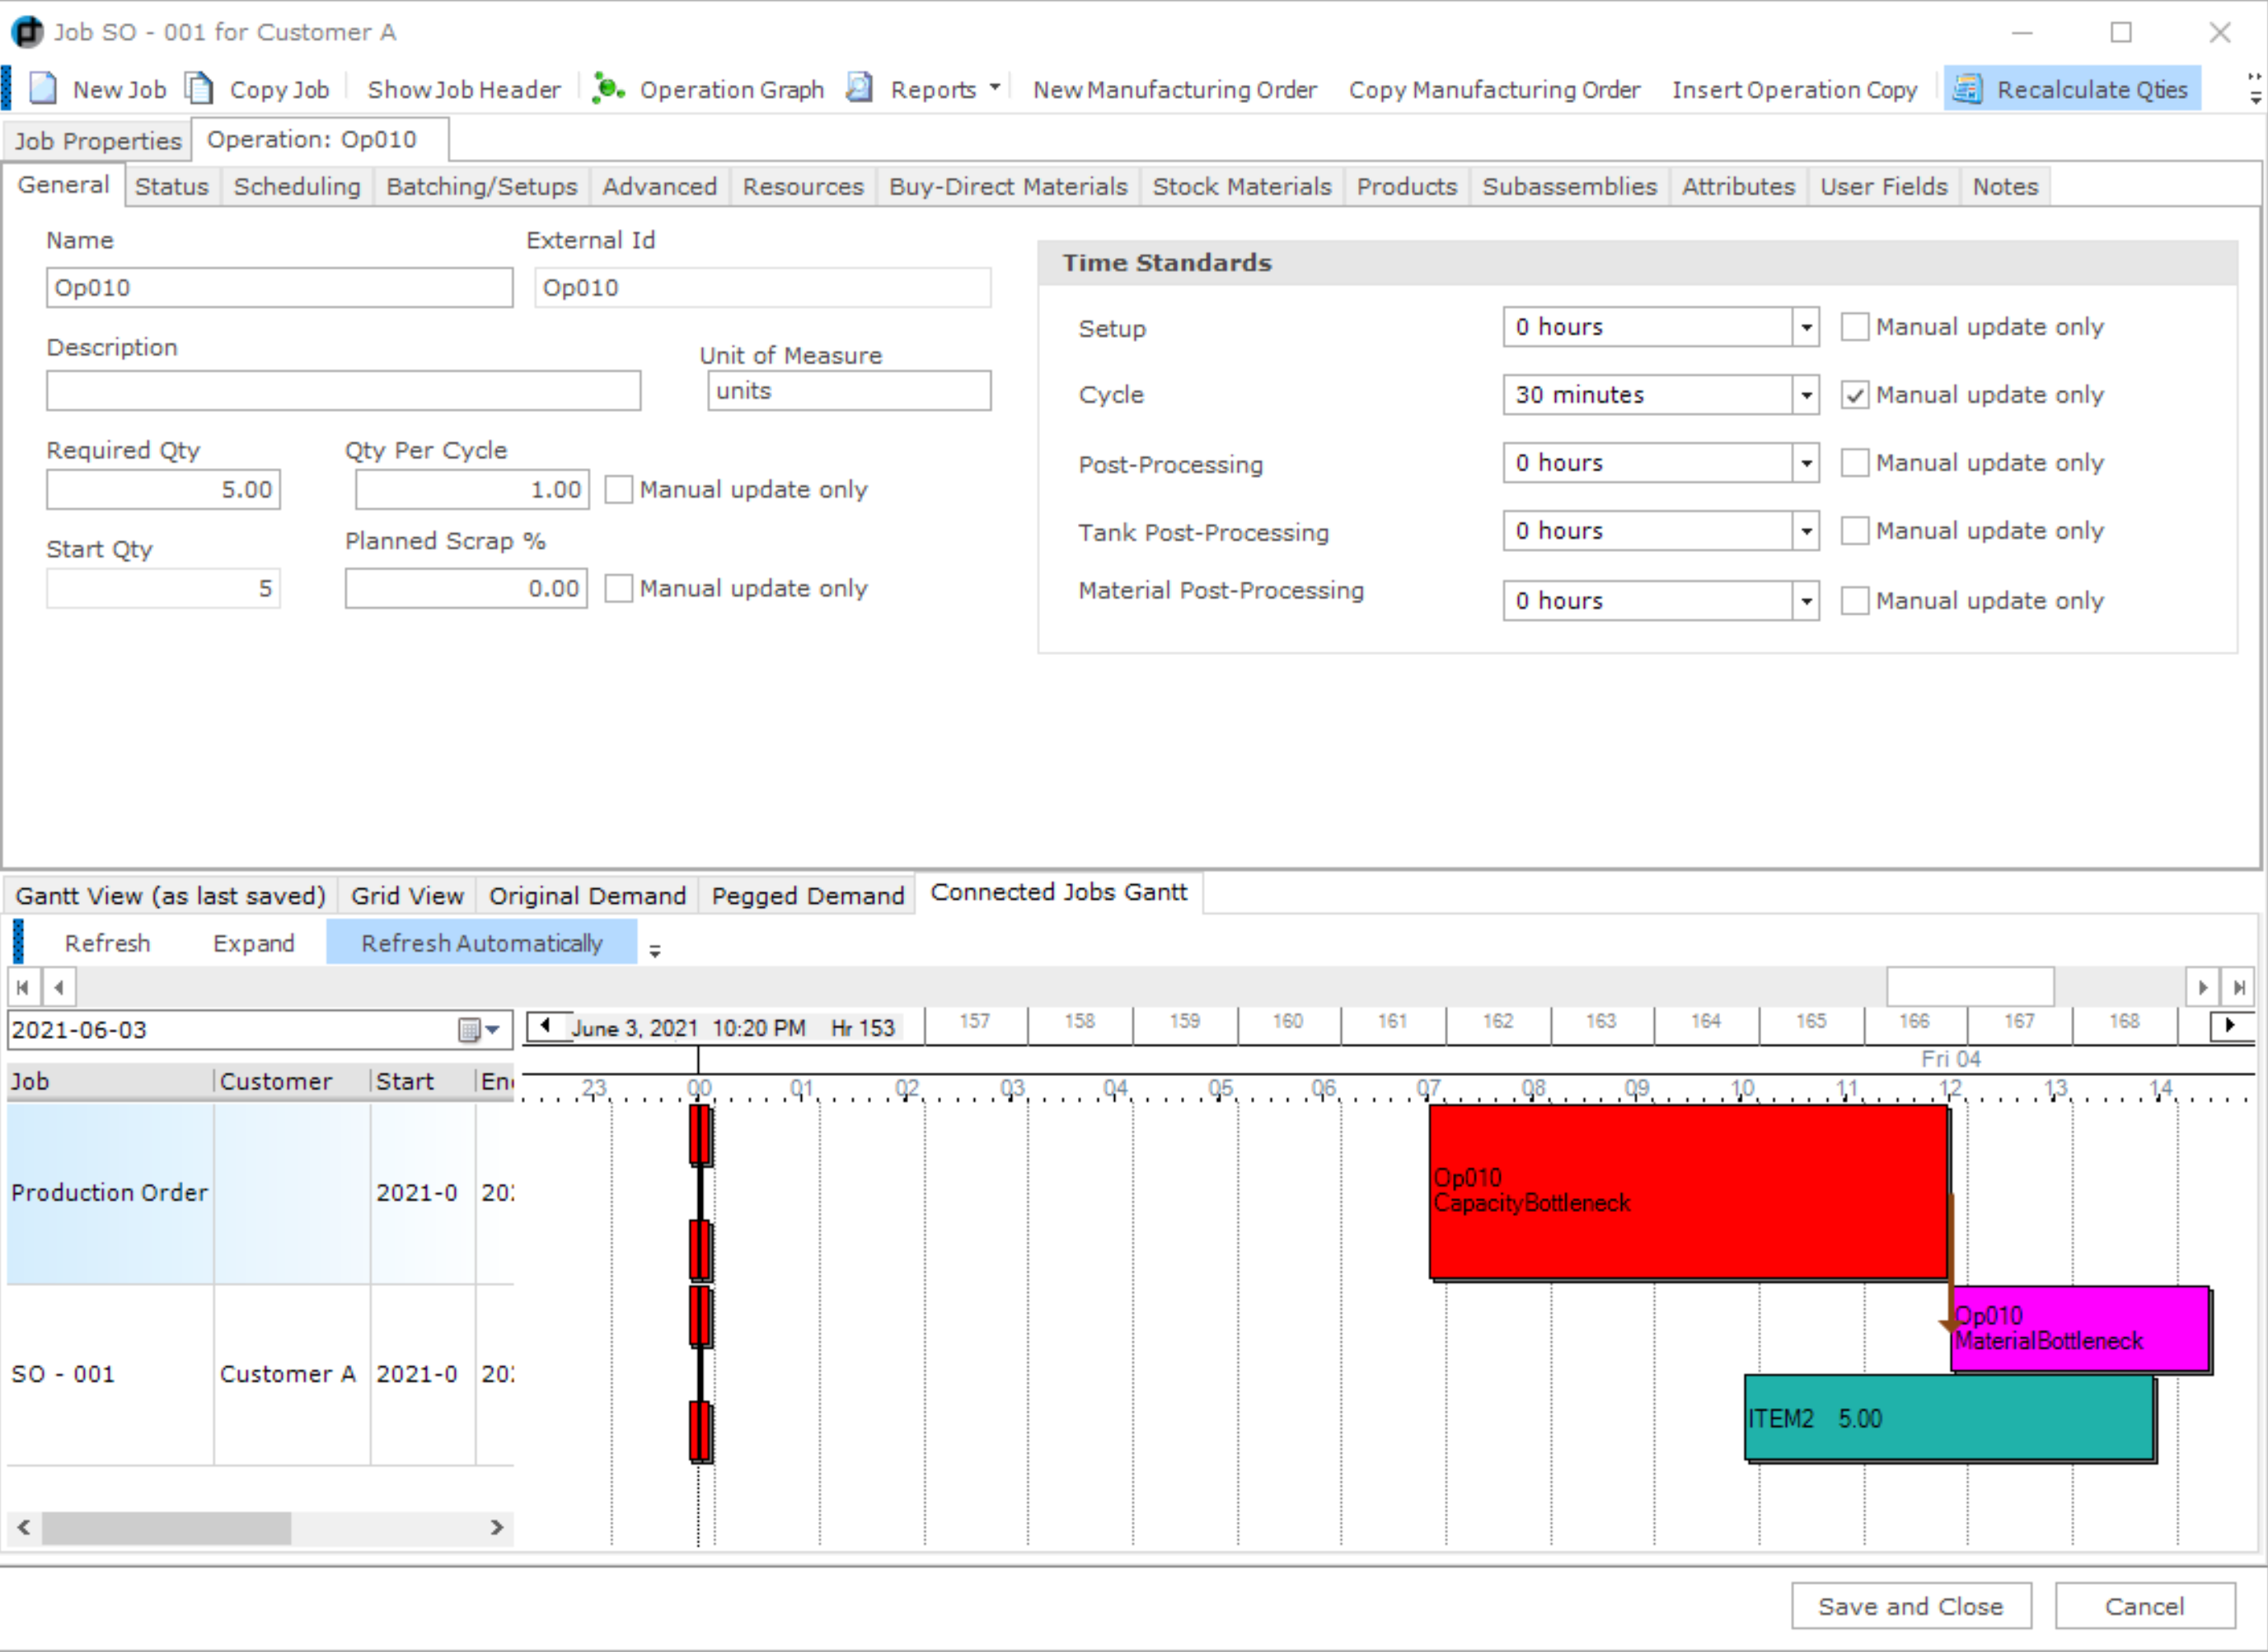This screenshot has height=1652, width=2268.
Task: Select the teal ITEM2 5.00 bar
Action: [1950, 1419]
